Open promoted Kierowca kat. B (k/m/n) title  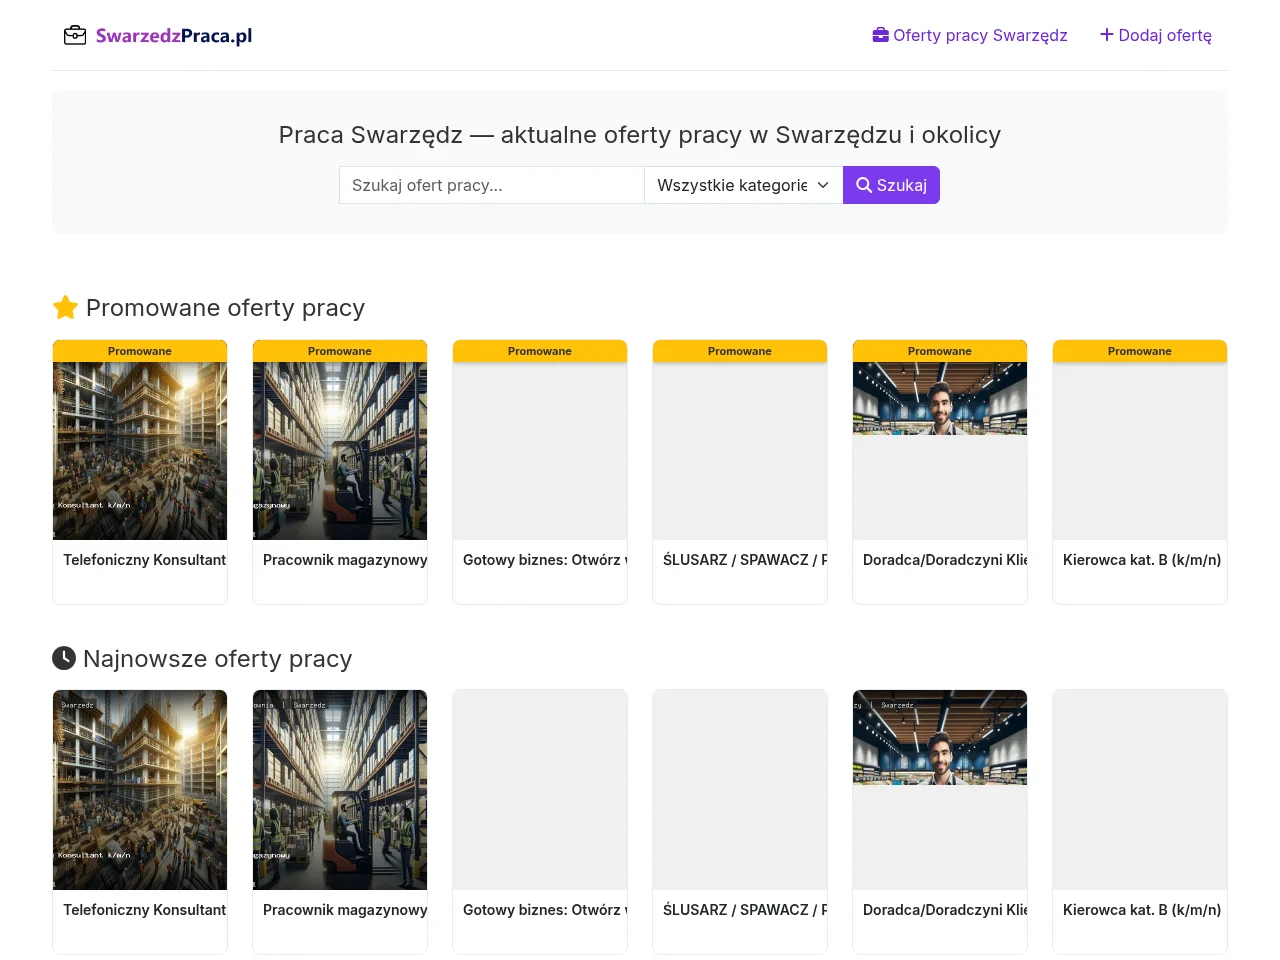tap(1142, 560)
